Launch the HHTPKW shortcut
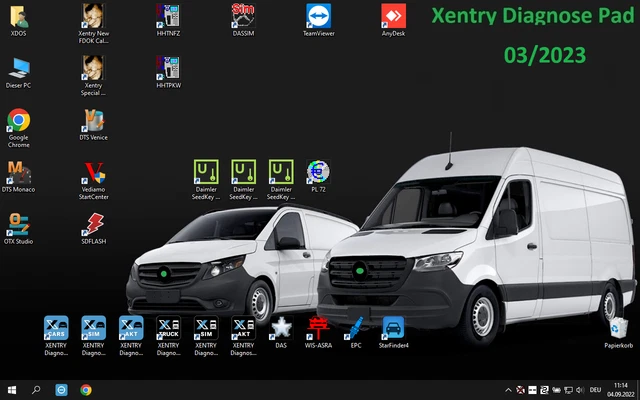The width and height of the screenshot is (640, 400). point(168,73)
